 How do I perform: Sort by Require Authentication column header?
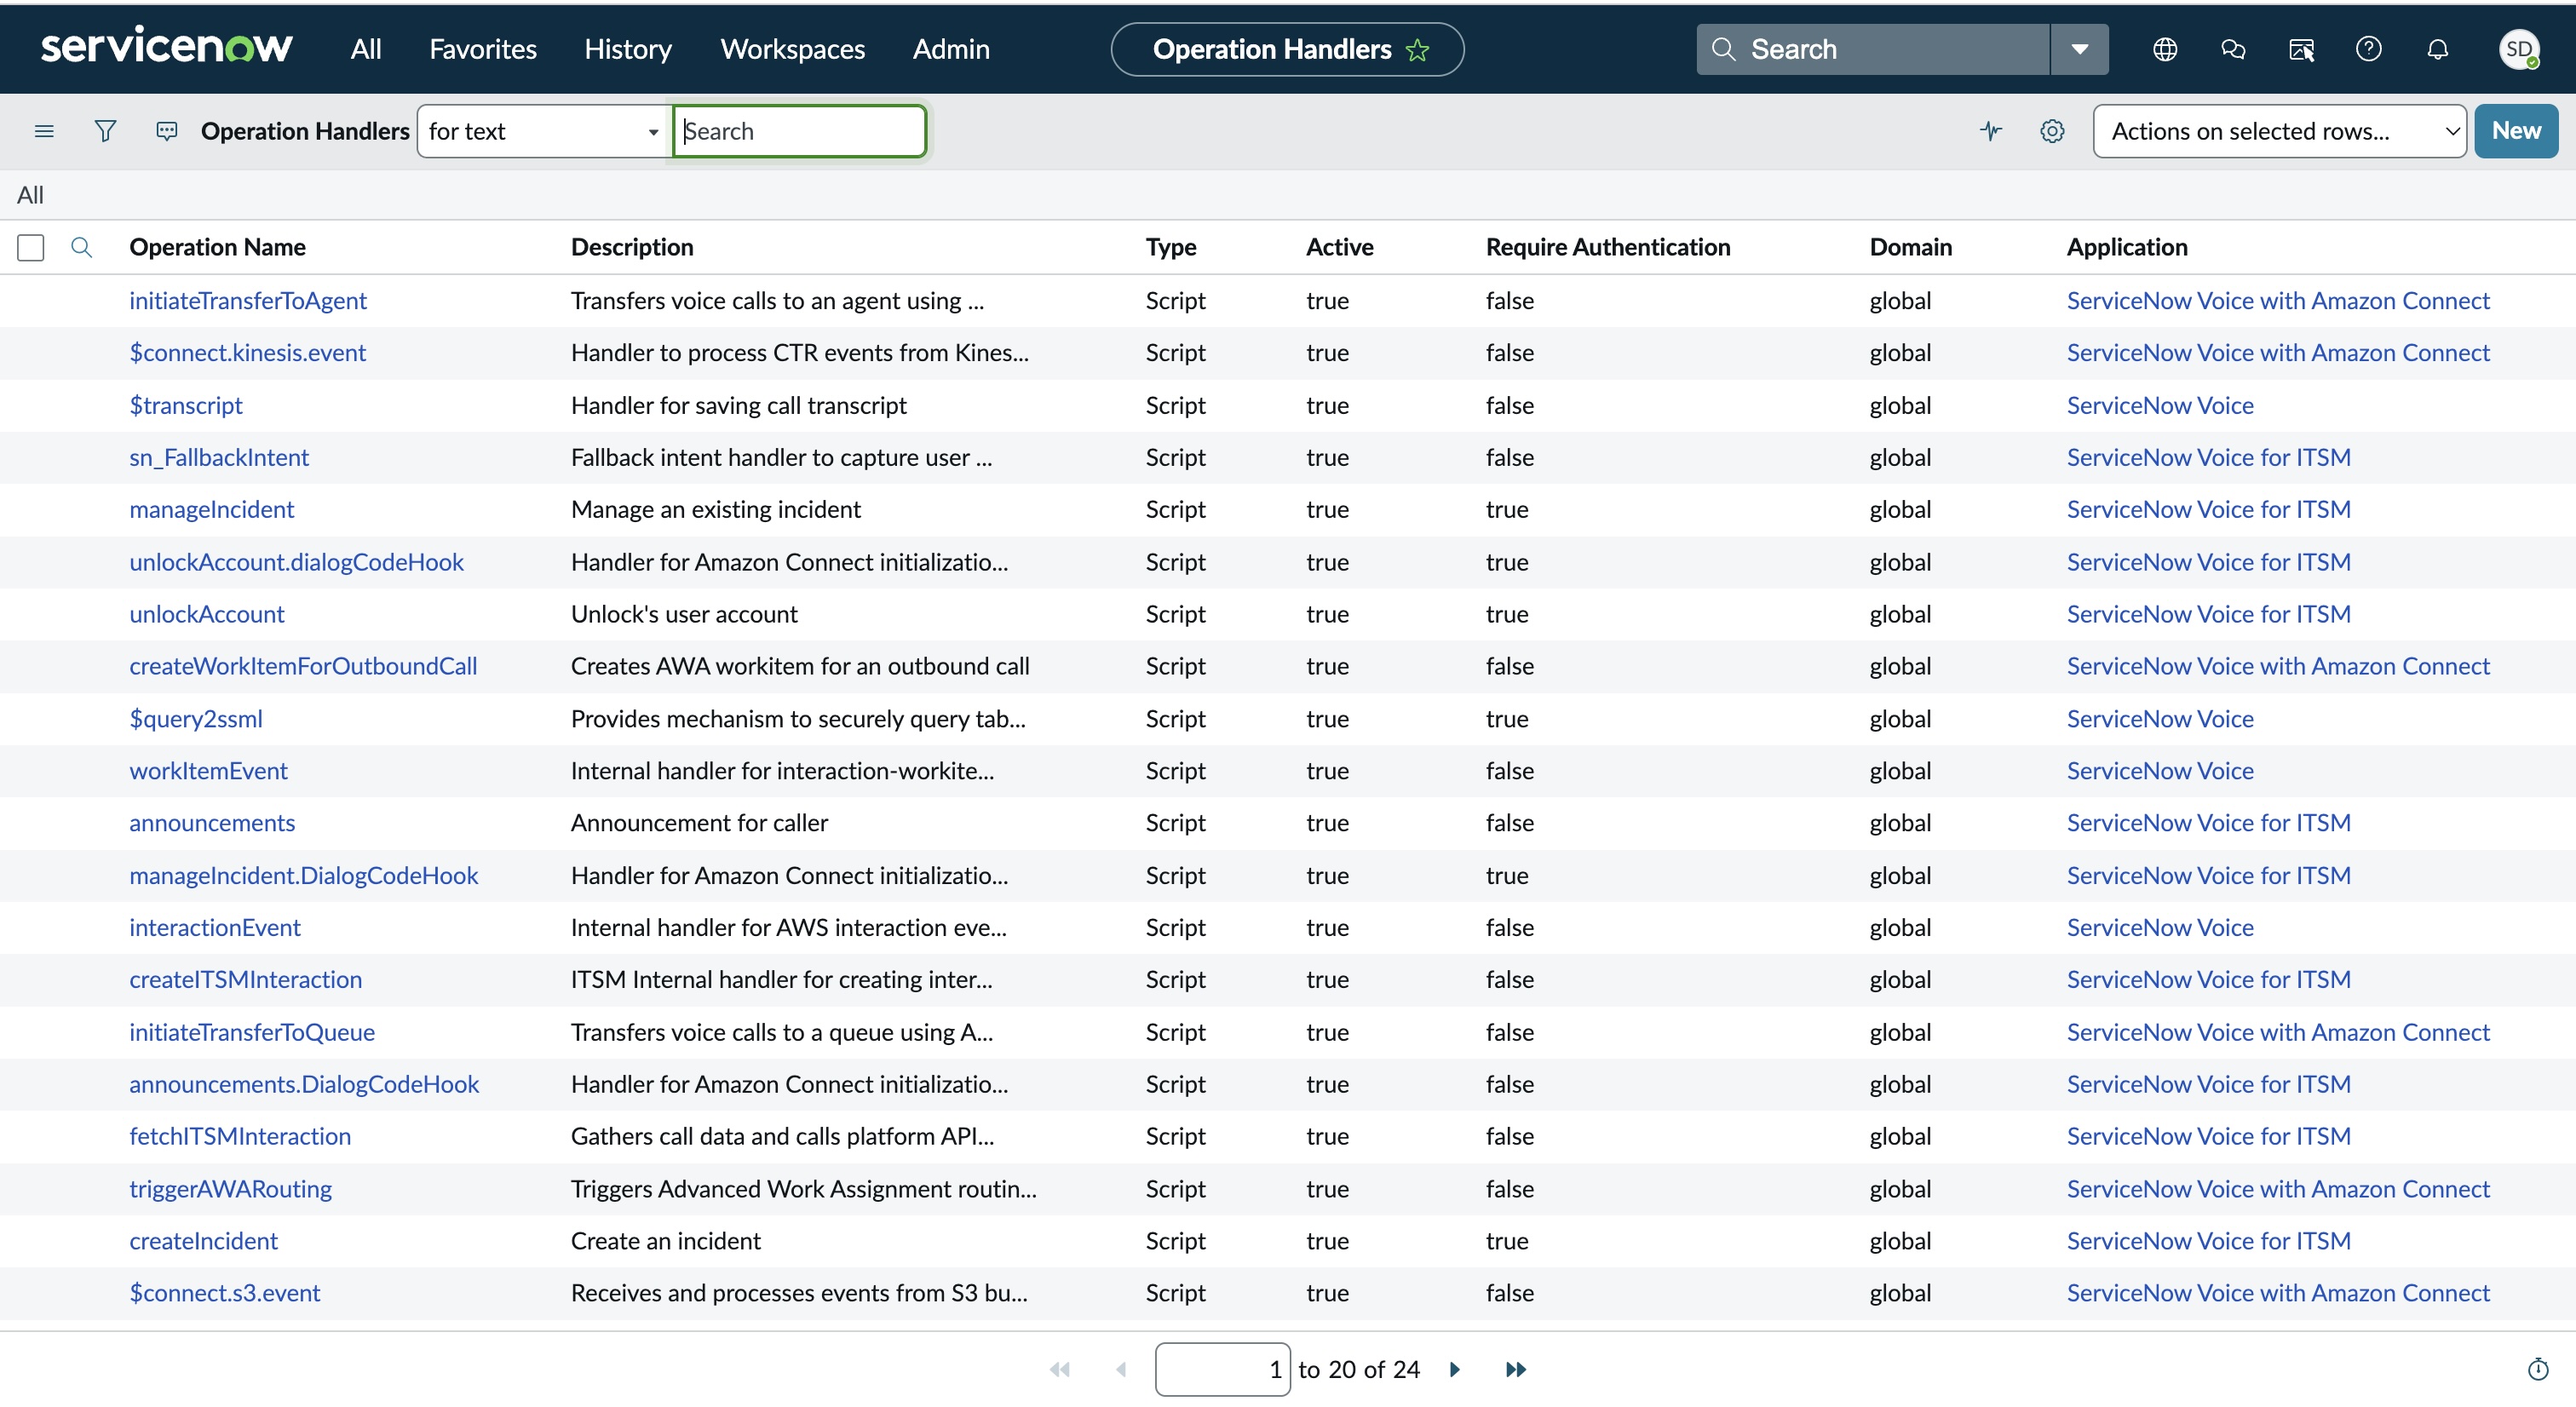pyautogui.click(x=1608, y=247)
